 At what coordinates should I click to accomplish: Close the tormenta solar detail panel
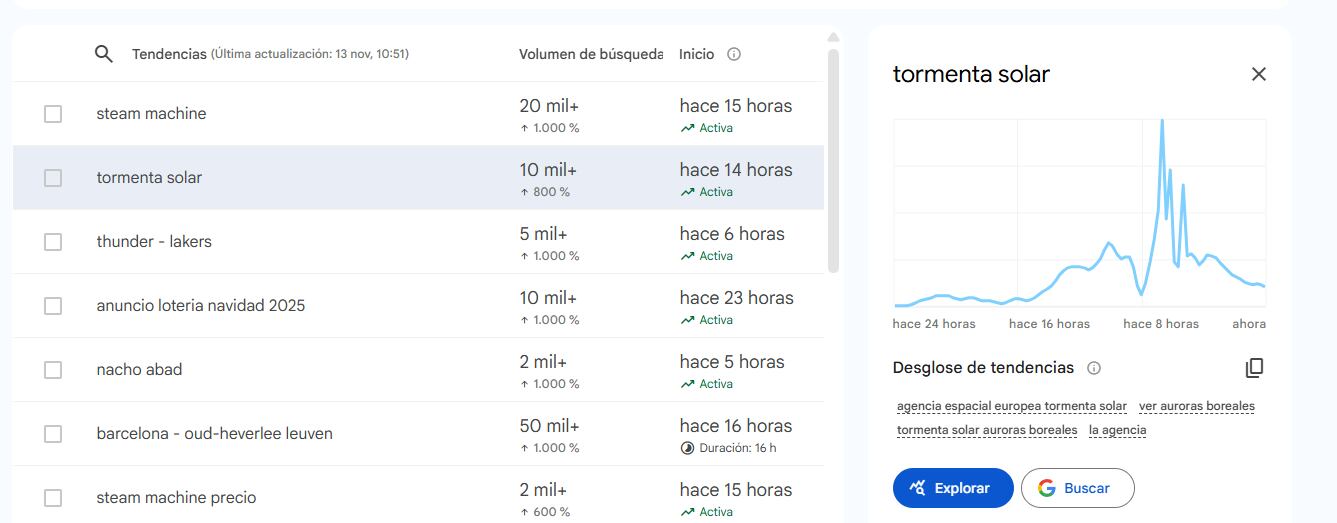pos(1259,74)
